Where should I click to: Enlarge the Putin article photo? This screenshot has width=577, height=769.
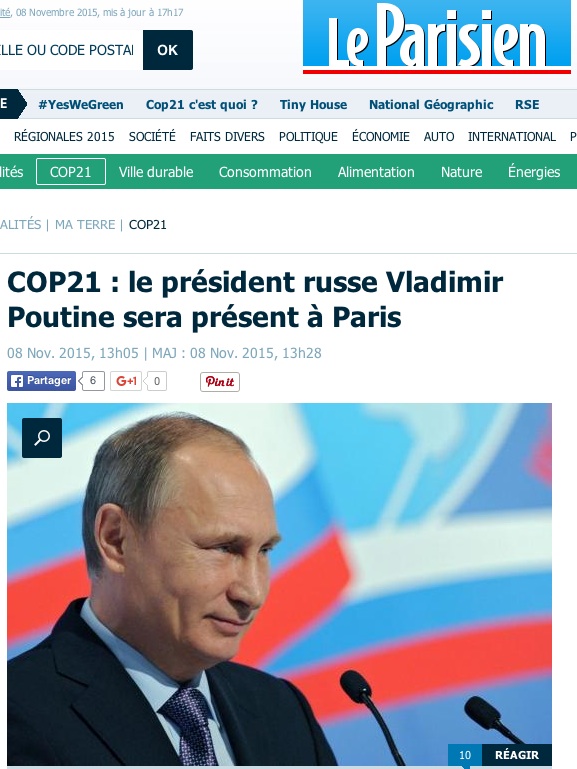(x=279, y=584)
